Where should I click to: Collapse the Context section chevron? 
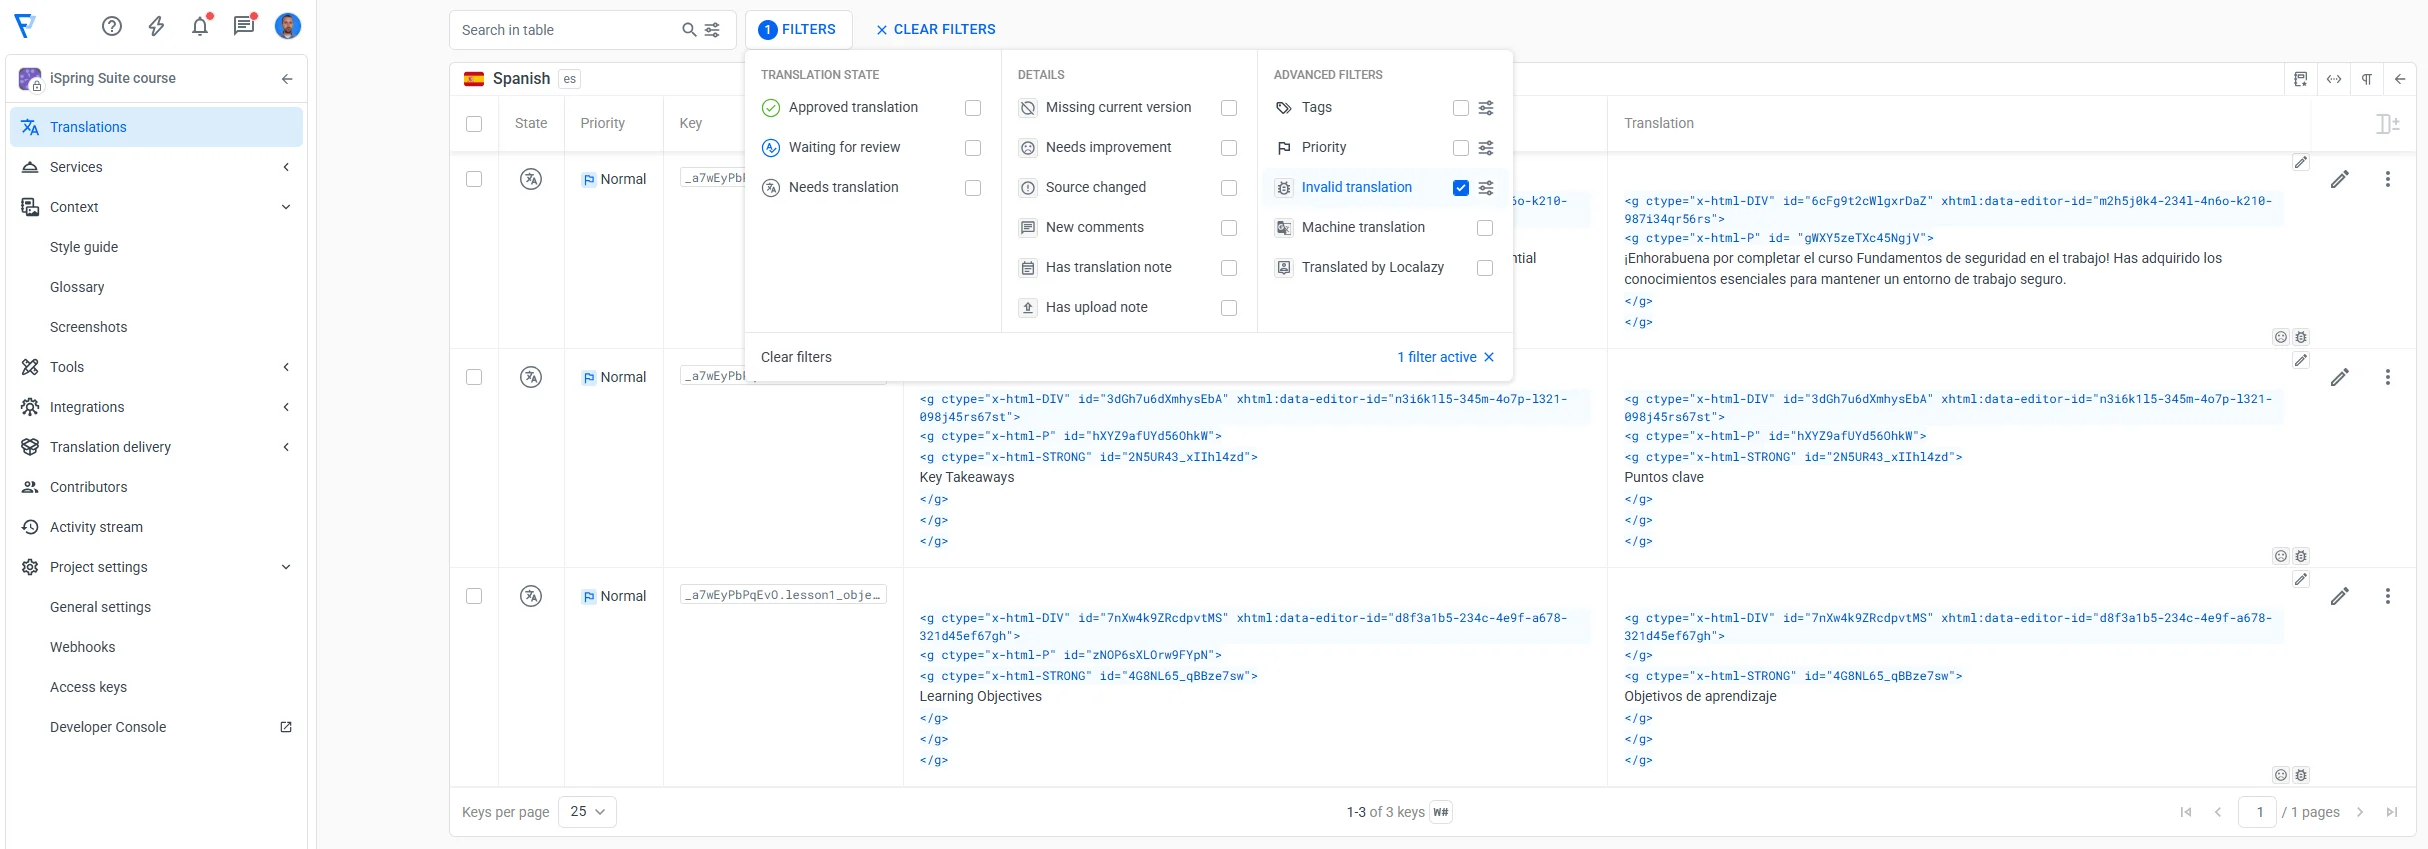pos(286,207)
